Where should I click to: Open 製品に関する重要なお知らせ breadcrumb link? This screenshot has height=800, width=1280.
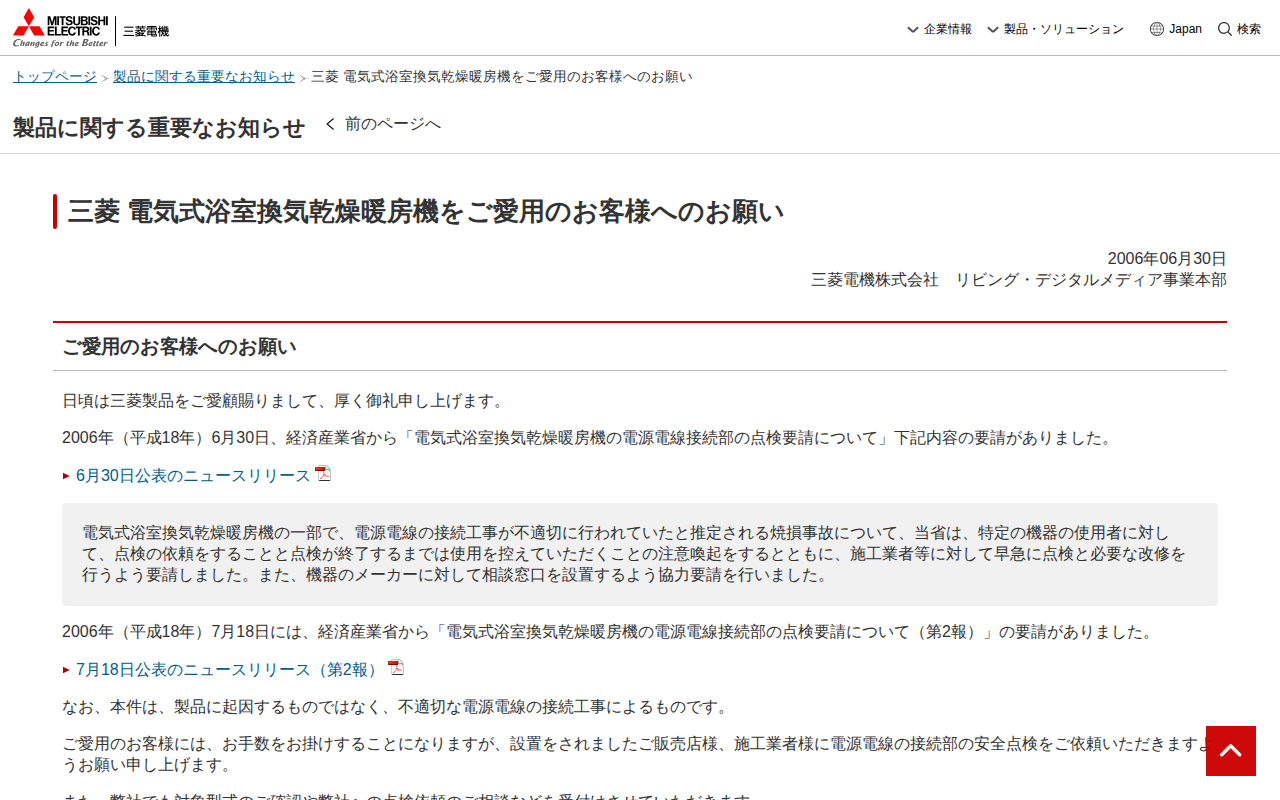(204, 75)
